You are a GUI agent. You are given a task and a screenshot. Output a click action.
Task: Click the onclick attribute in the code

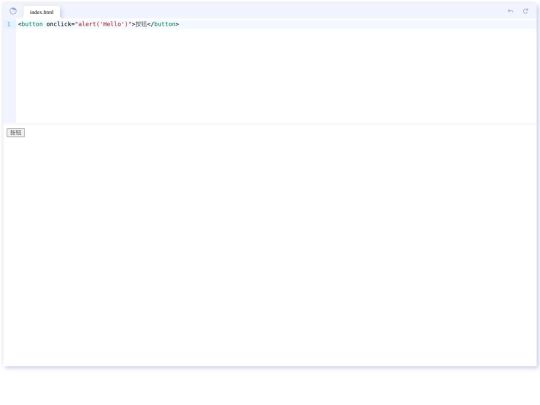[59, 24]
